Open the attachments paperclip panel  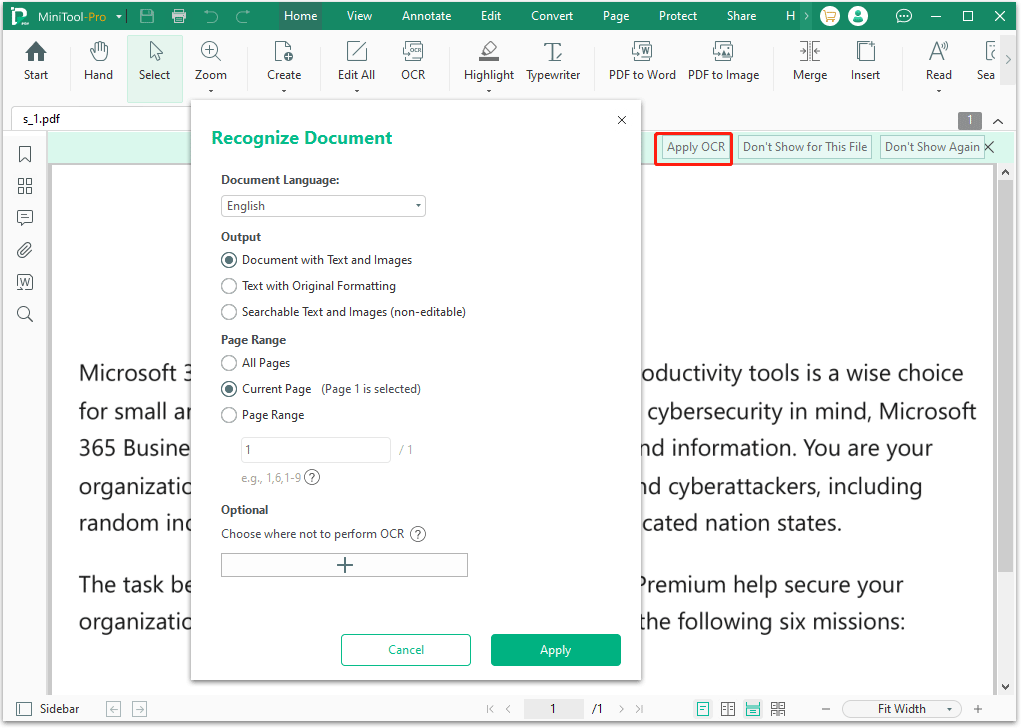coord(25,250)
